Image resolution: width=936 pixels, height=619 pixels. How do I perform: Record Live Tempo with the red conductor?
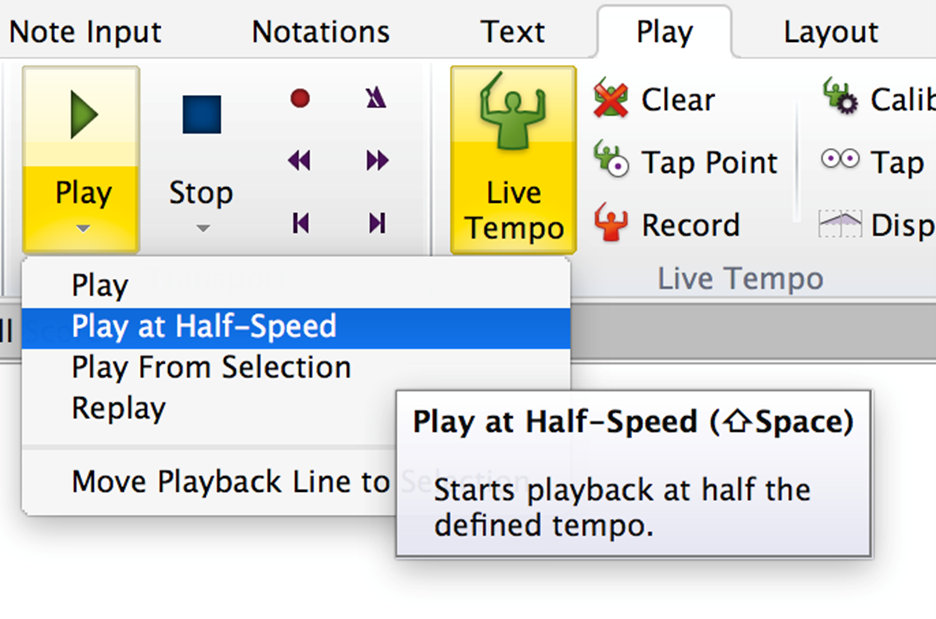[611, 223]
